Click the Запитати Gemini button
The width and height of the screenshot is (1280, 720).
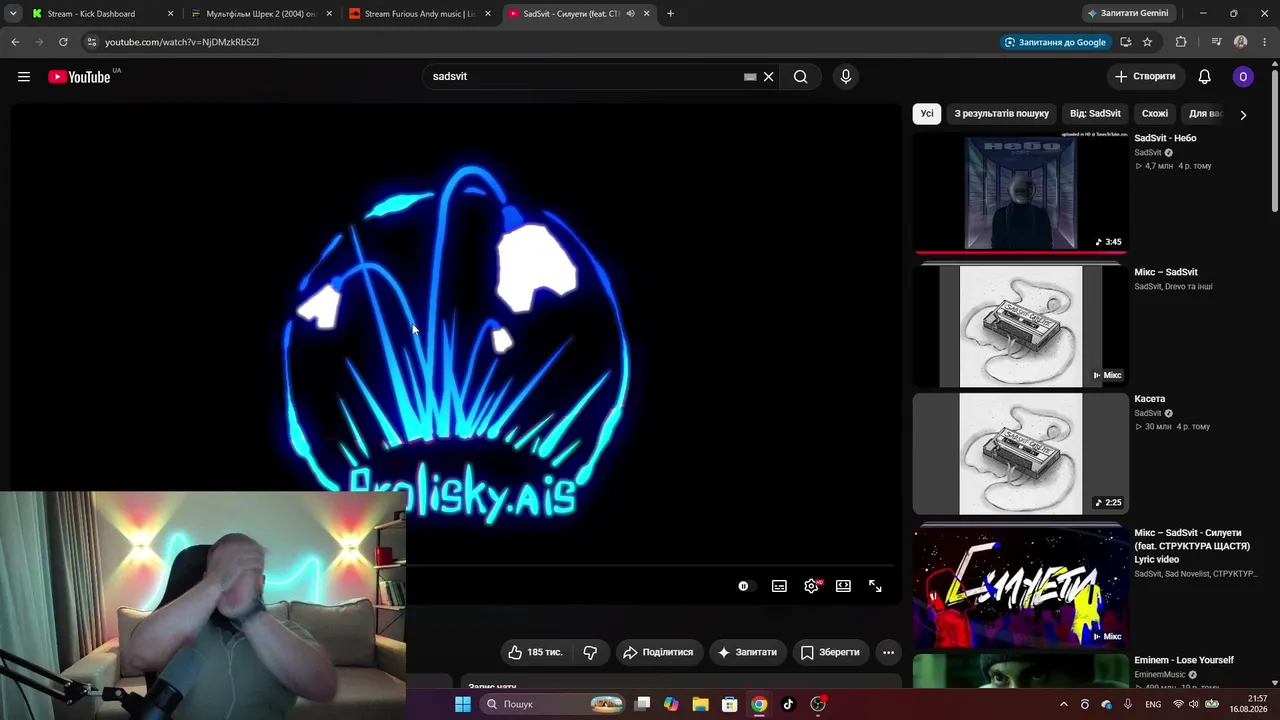coord(1129,14)
